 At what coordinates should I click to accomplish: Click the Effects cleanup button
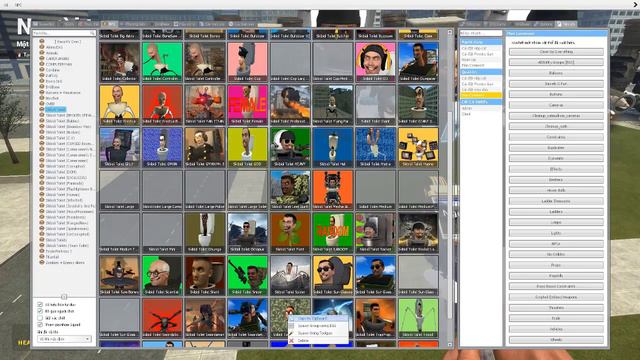(x=556, y=169)
